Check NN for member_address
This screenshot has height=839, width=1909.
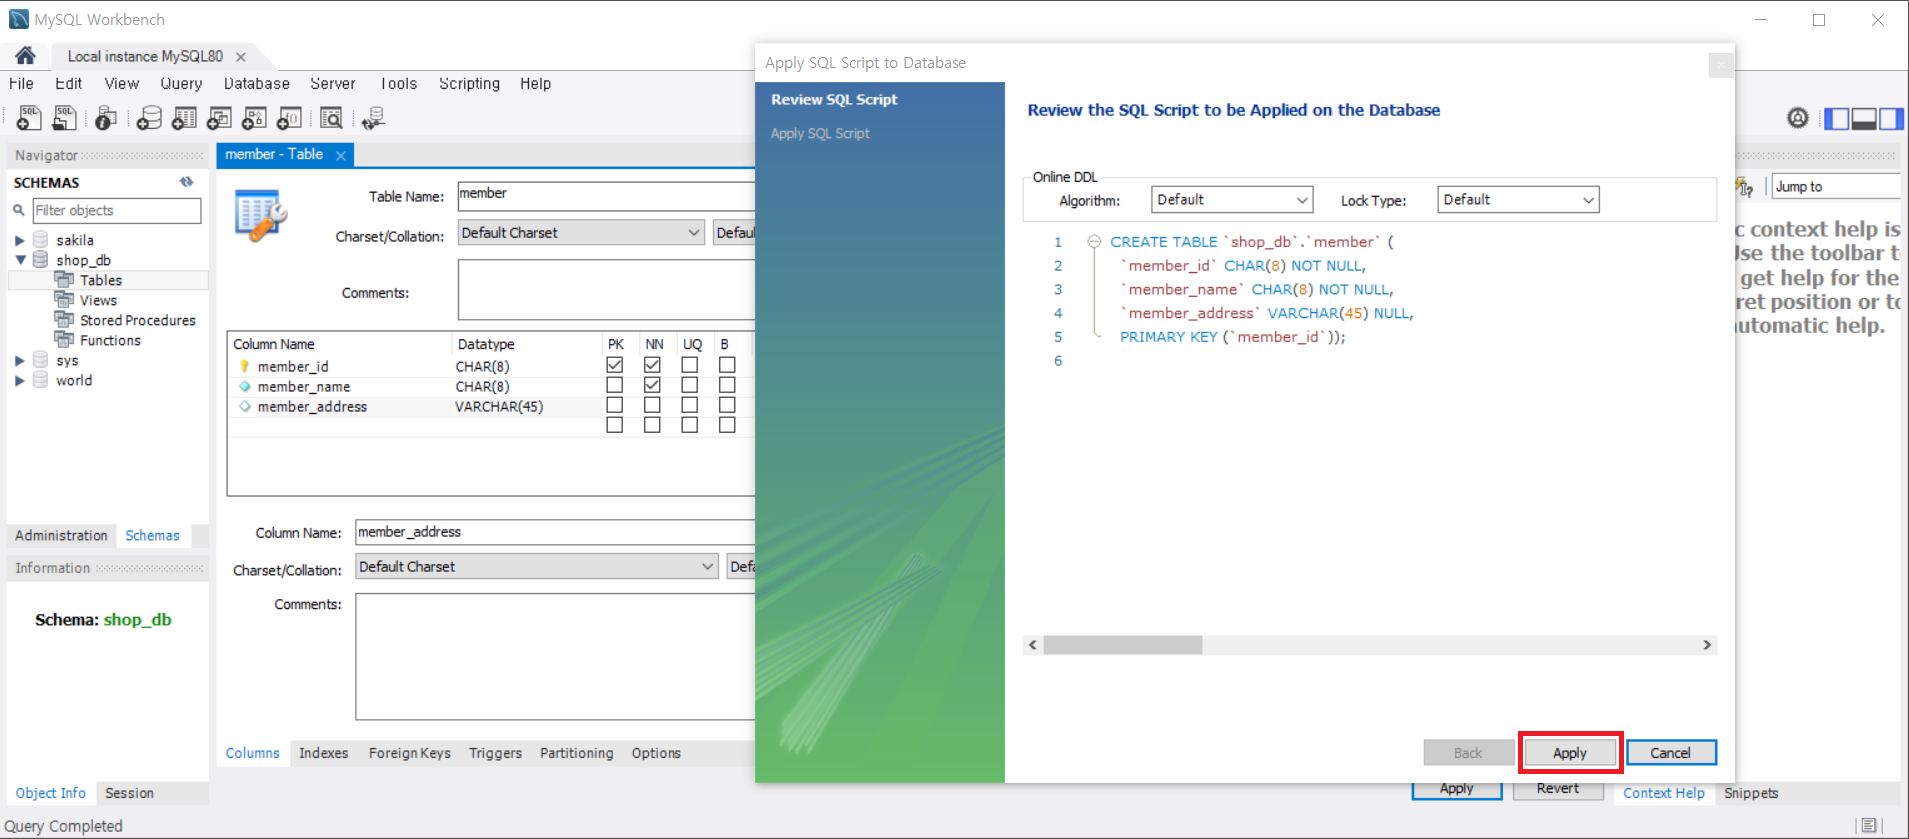pos(652,405)
